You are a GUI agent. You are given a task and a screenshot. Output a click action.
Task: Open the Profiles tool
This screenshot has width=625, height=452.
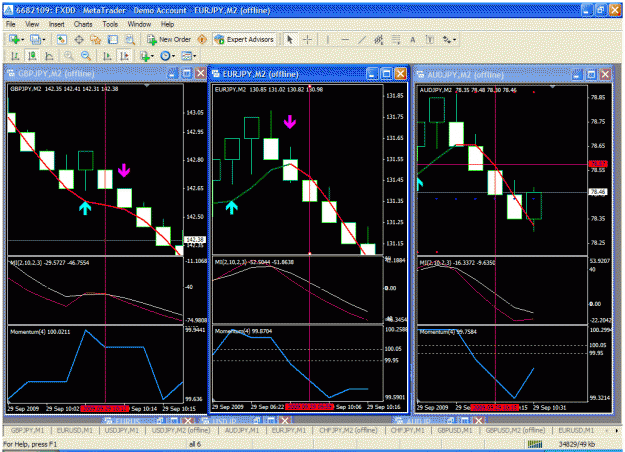click(x=35, y=39)
